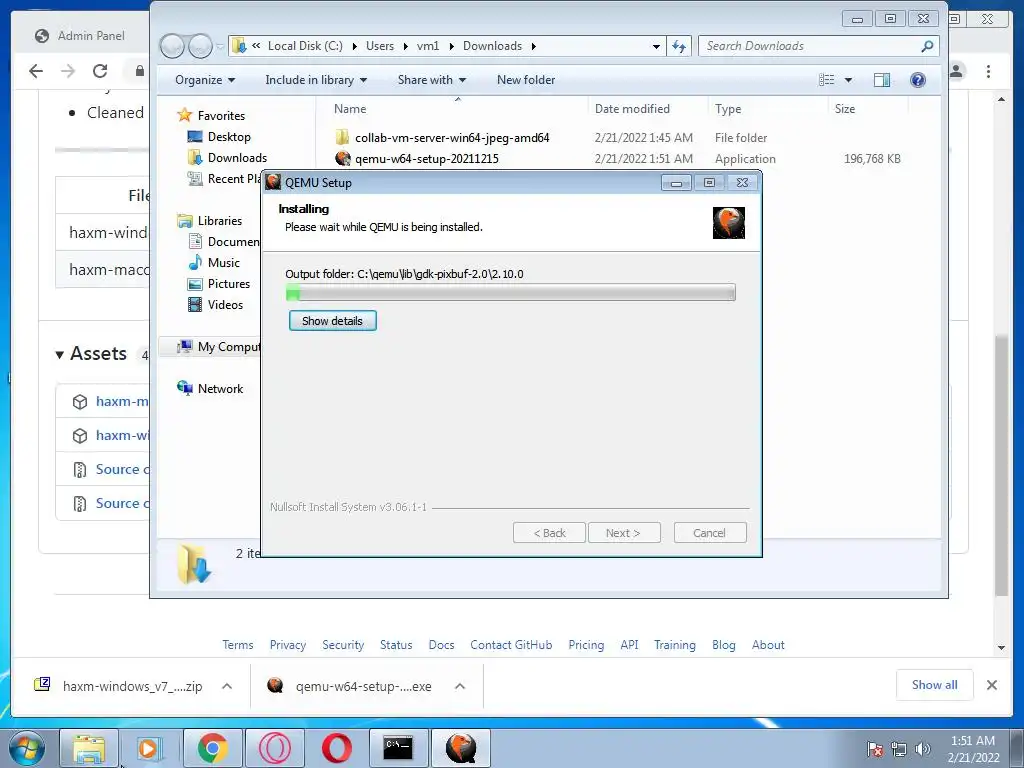Open the Share with dropdown
Viewport: 1024px width, 768px height.
pyautogui.click(x=432, y=80)
